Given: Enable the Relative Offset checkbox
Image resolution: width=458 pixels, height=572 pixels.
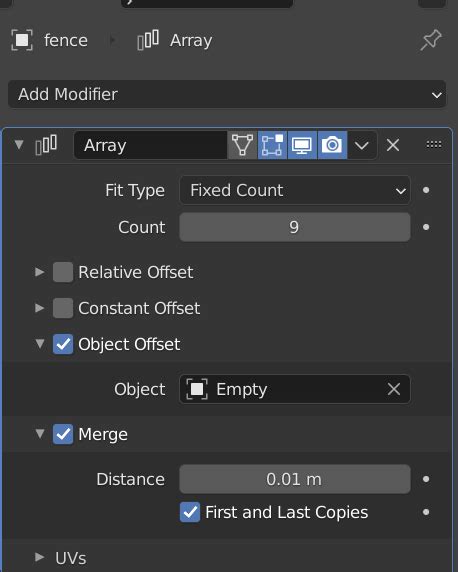Looking at the screenshot, I should pos(63,272).
